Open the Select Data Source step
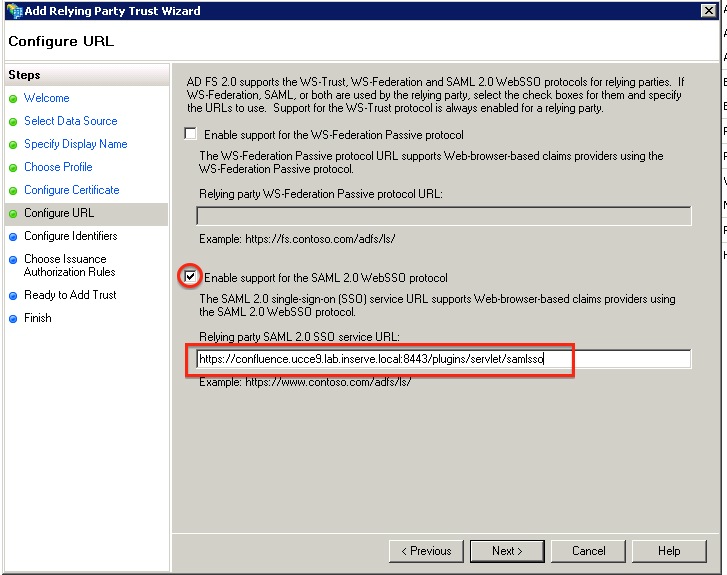 [70, 121]
